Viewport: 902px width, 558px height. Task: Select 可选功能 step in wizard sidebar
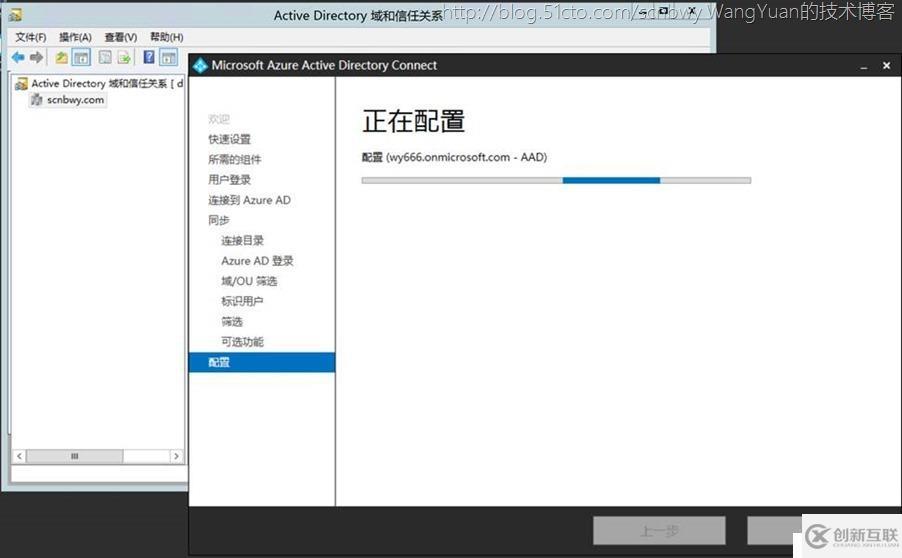tap(242, 342)
